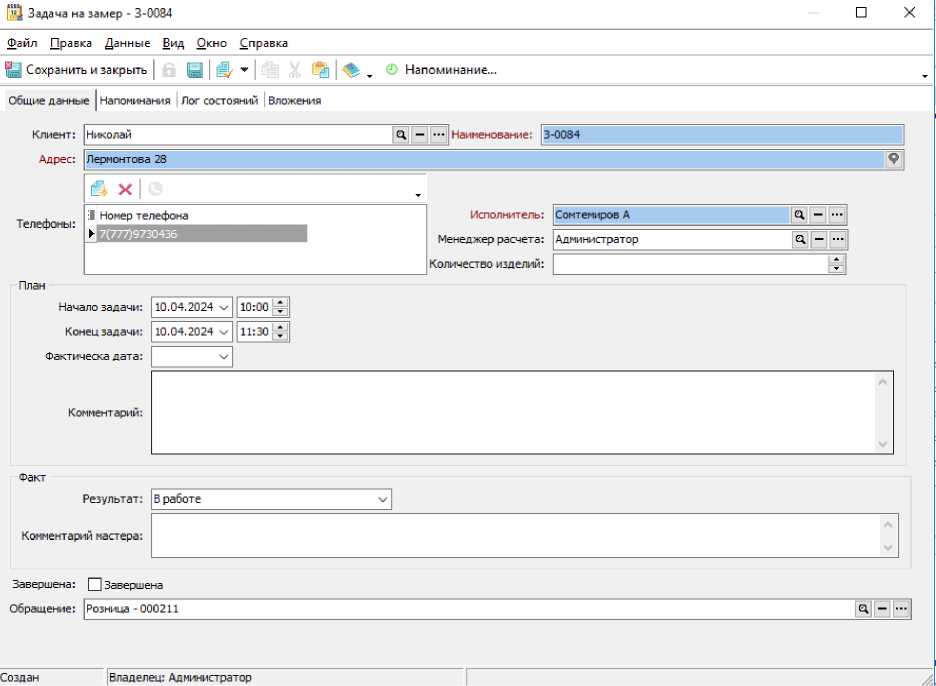Switch to Лог состояний tab
Viewport: 936px width, 686px height.
tap(220, 100)
